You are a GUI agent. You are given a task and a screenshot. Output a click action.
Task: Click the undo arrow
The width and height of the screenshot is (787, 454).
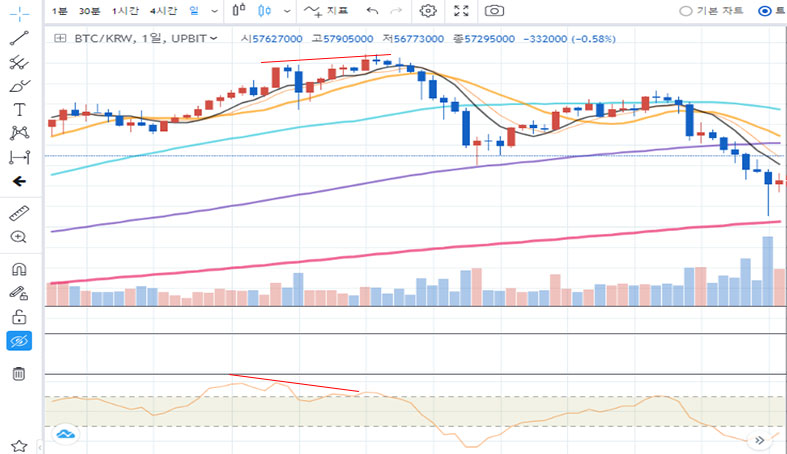372,11
